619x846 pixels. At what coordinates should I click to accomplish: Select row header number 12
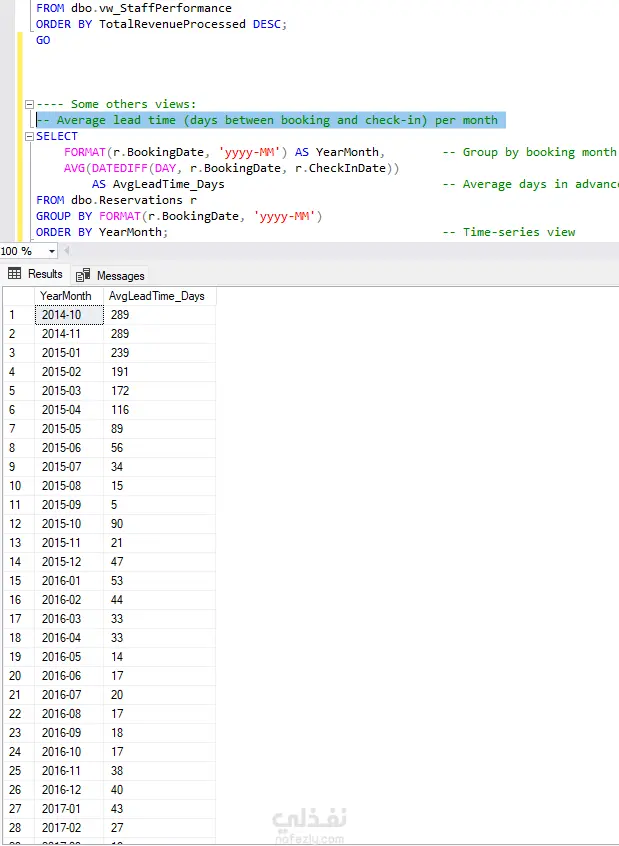[x=19, y=524]
